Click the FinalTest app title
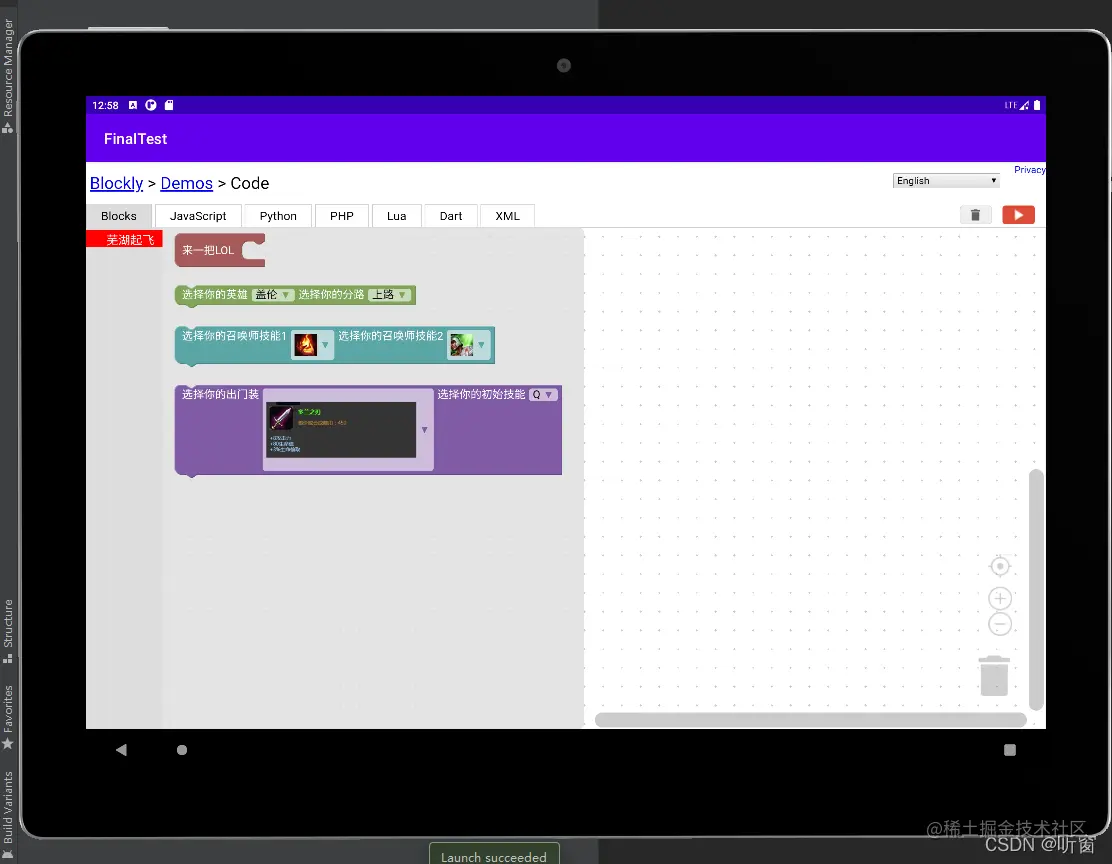This screenshot has width=1112, height=864. coord(135,139)
